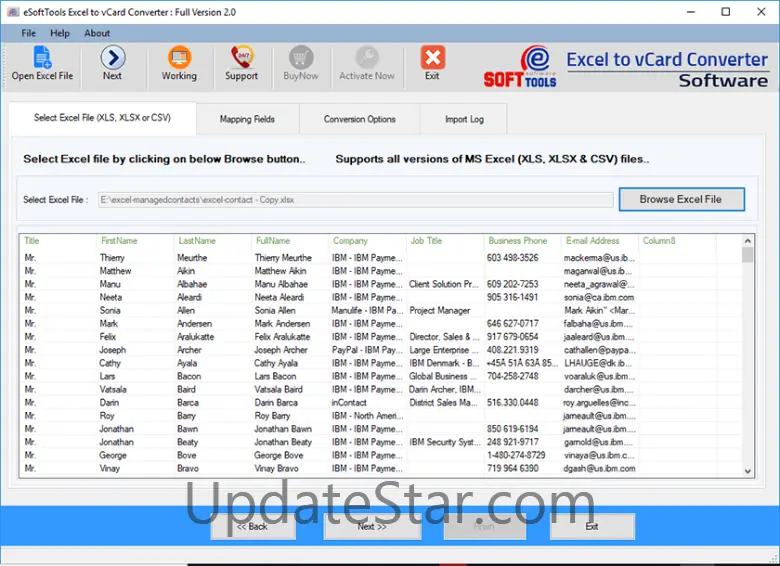Click the Albahae last name cell
Screen dimensions: 780x566
point(193,284)
